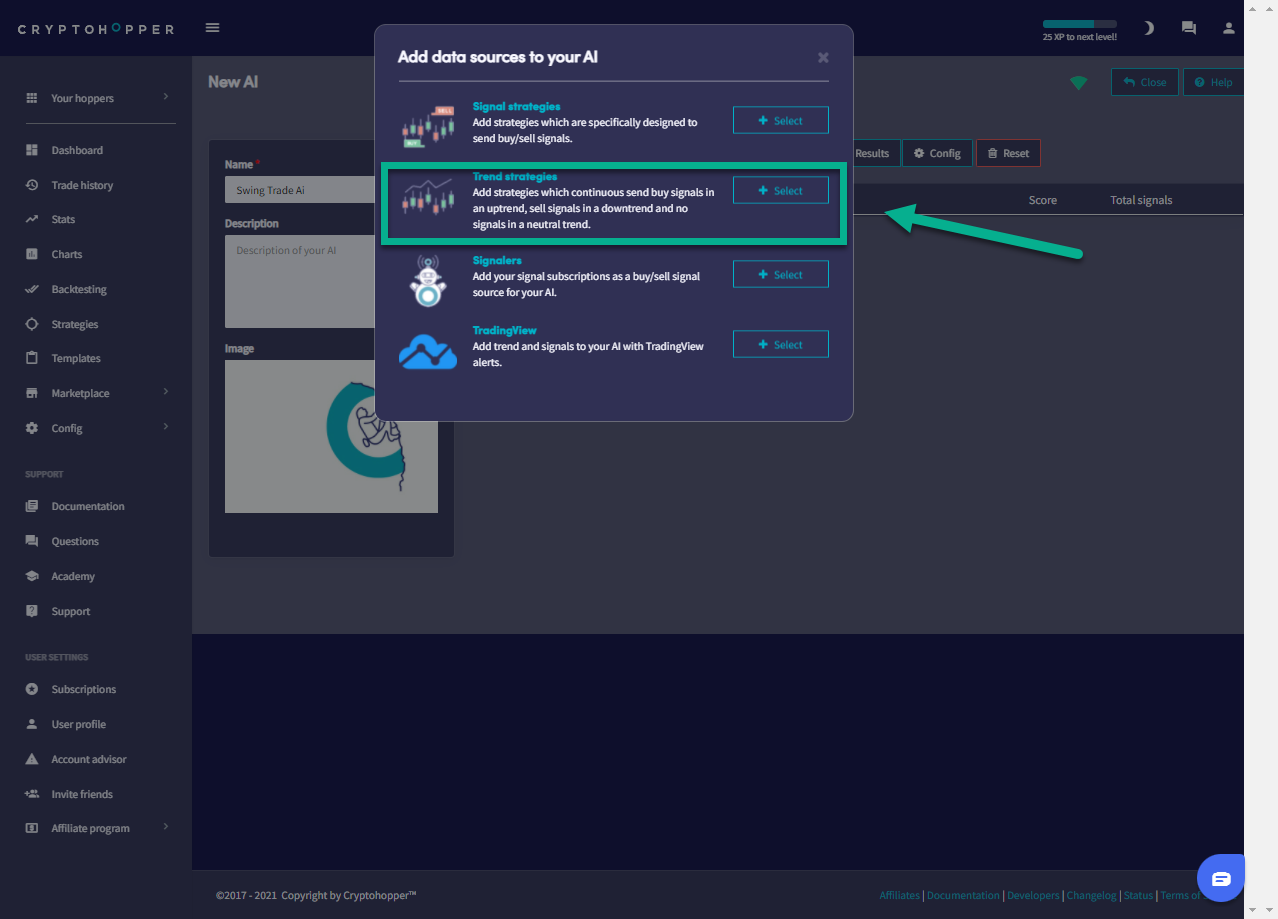Click the Signalers robot icon
Image resolution: width=1278 pixels, height=919 pixels.
point(428,279)
